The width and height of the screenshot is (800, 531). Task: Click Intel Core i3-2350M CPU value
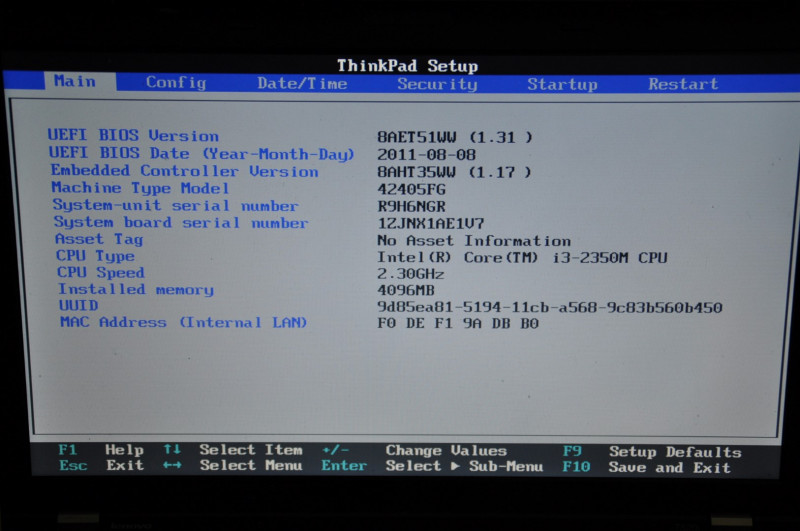tap(522, 258)
